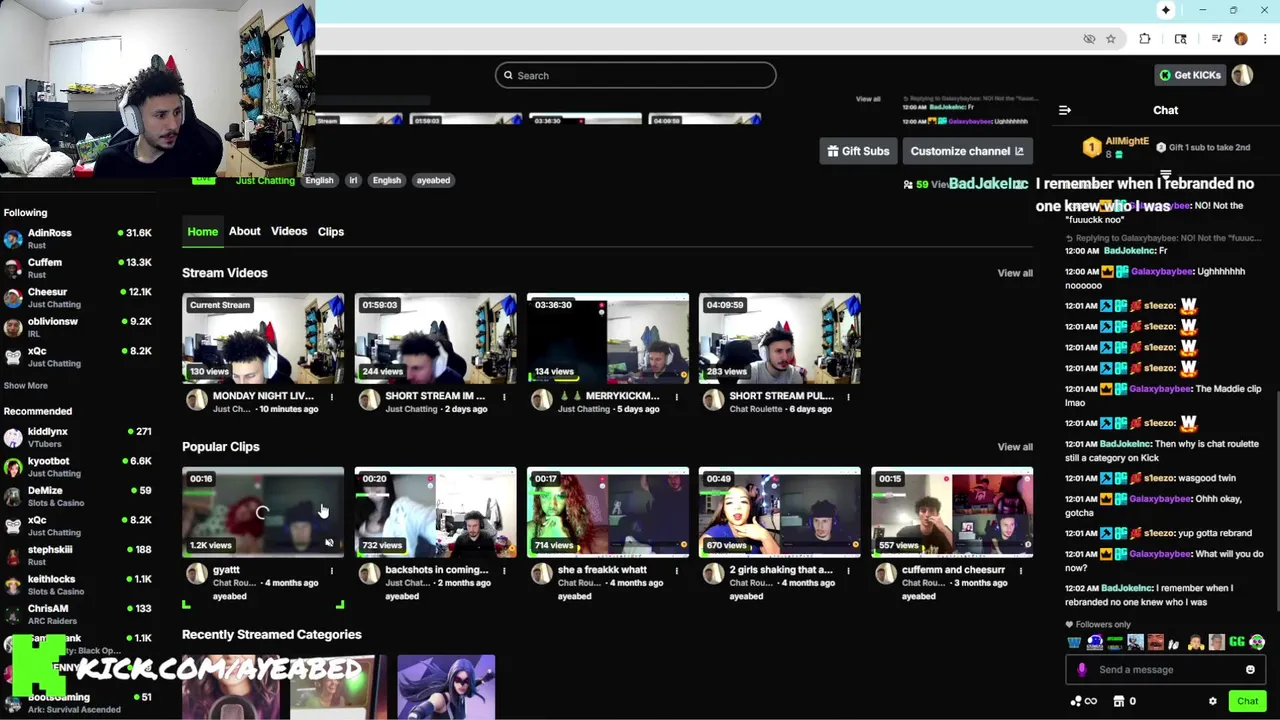Open odilvionsw channel in sidebar
This screenshot has width=1280, height=720.
pyautogui.click(x=78, y=327)
